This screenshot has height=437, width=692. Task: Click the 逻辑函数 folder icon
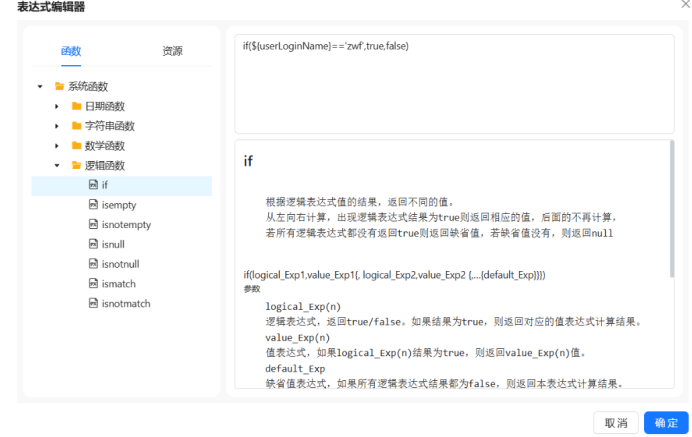(x=76, y=165)
